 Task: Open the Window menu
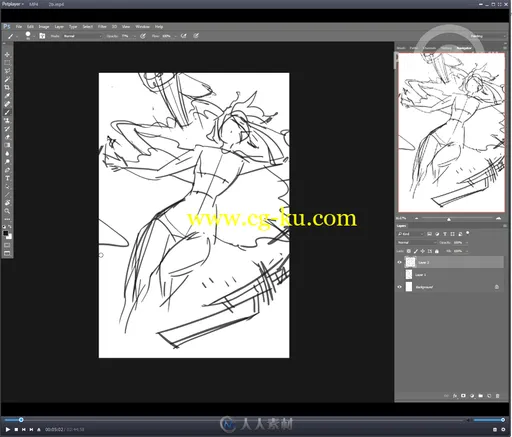tap(142, 27)
